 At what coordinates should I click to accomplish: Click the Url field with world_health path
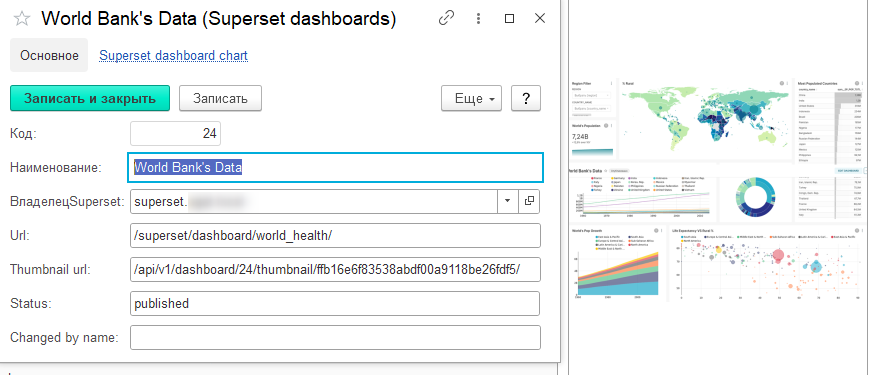coord(335,235)
